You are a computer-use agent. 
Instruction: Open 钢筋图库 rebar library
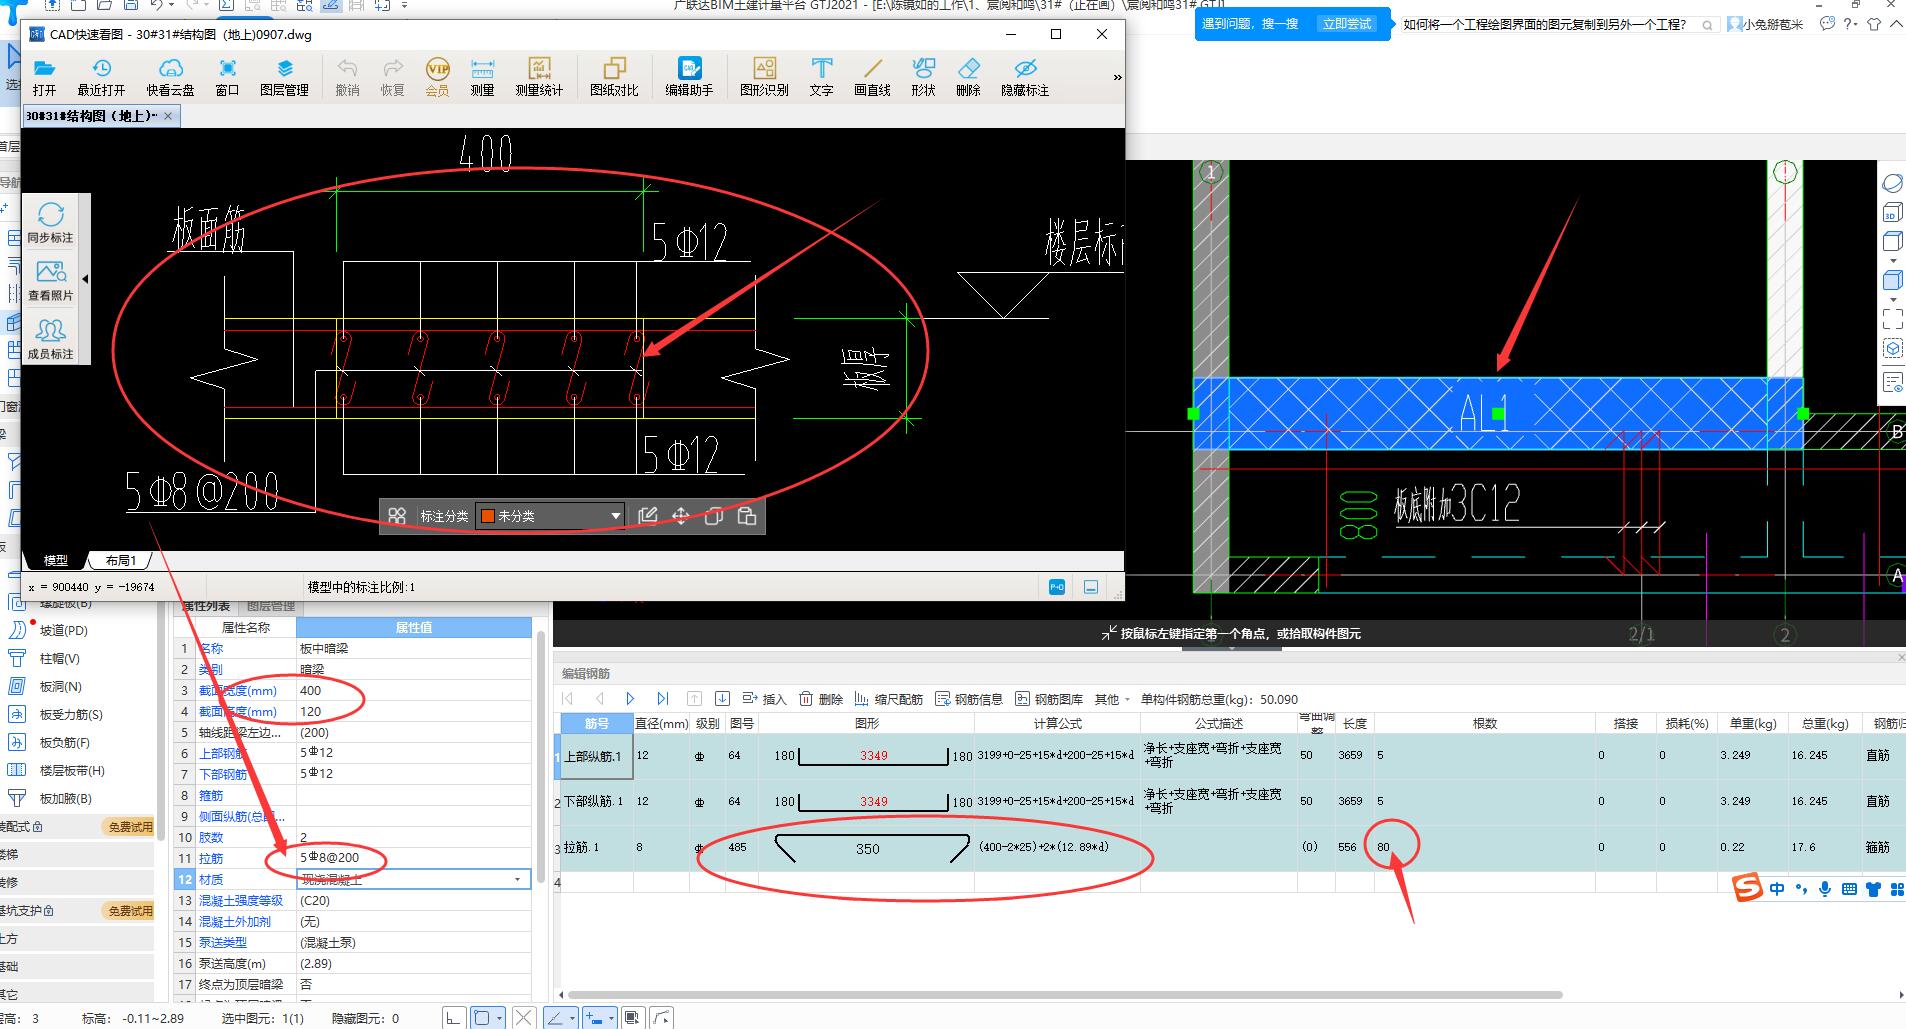[x=1049, y=699]
